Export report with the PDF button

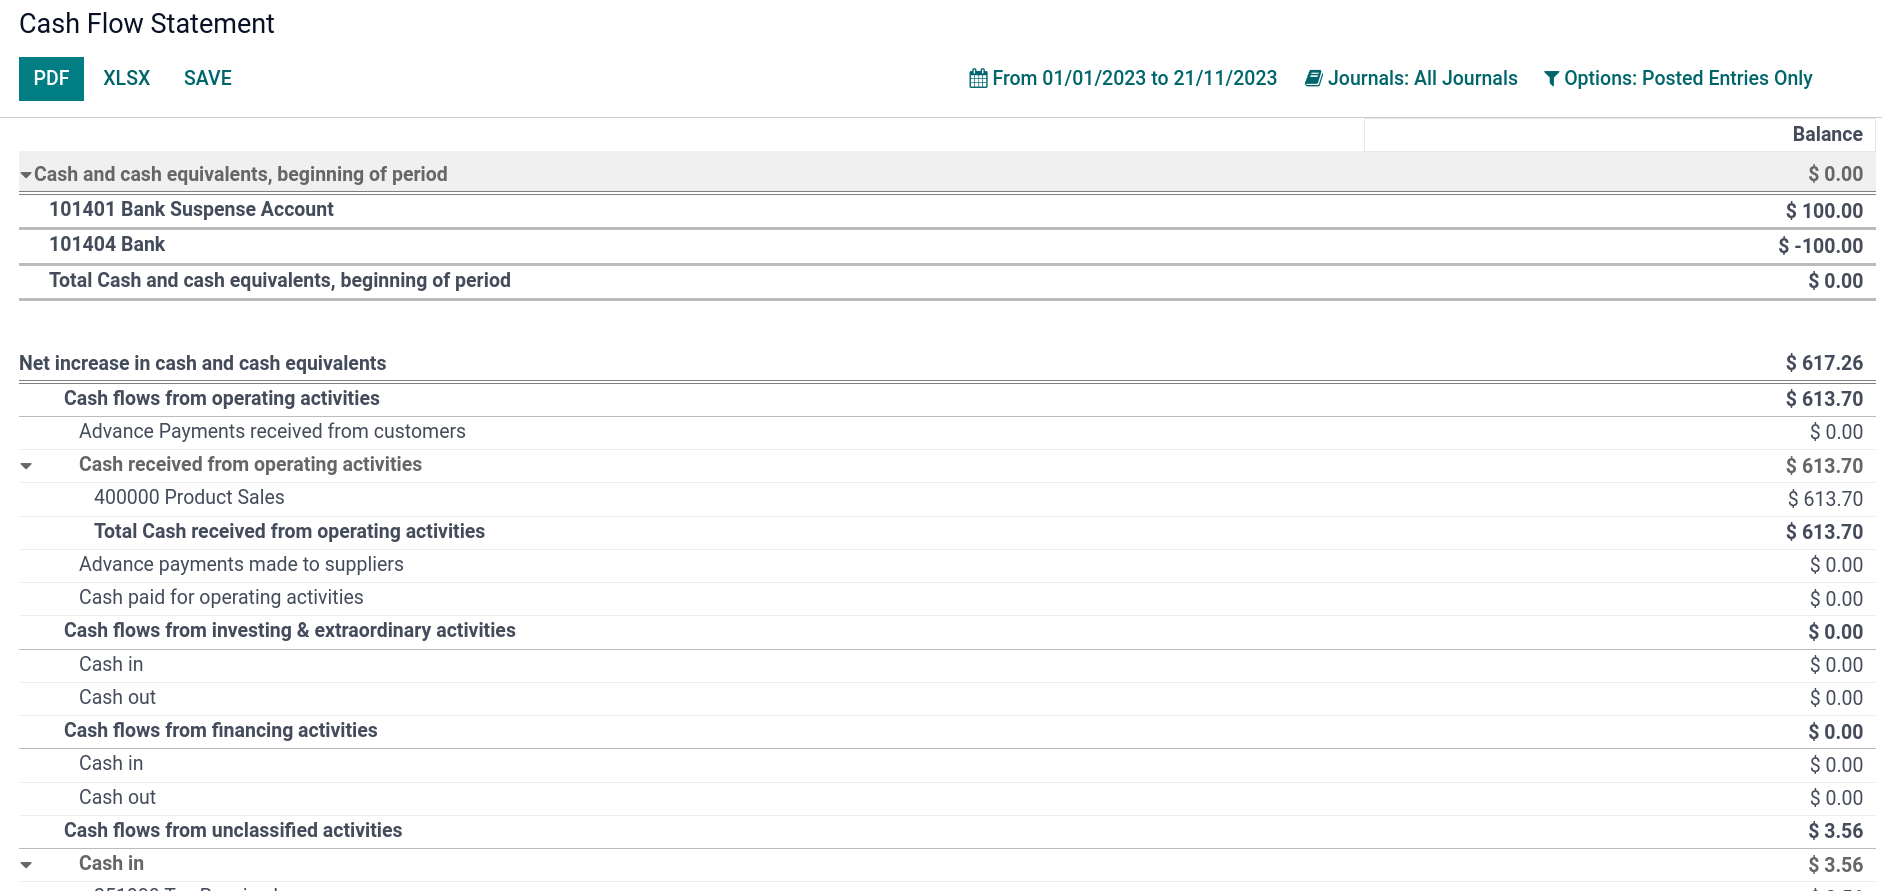point(51,79)
